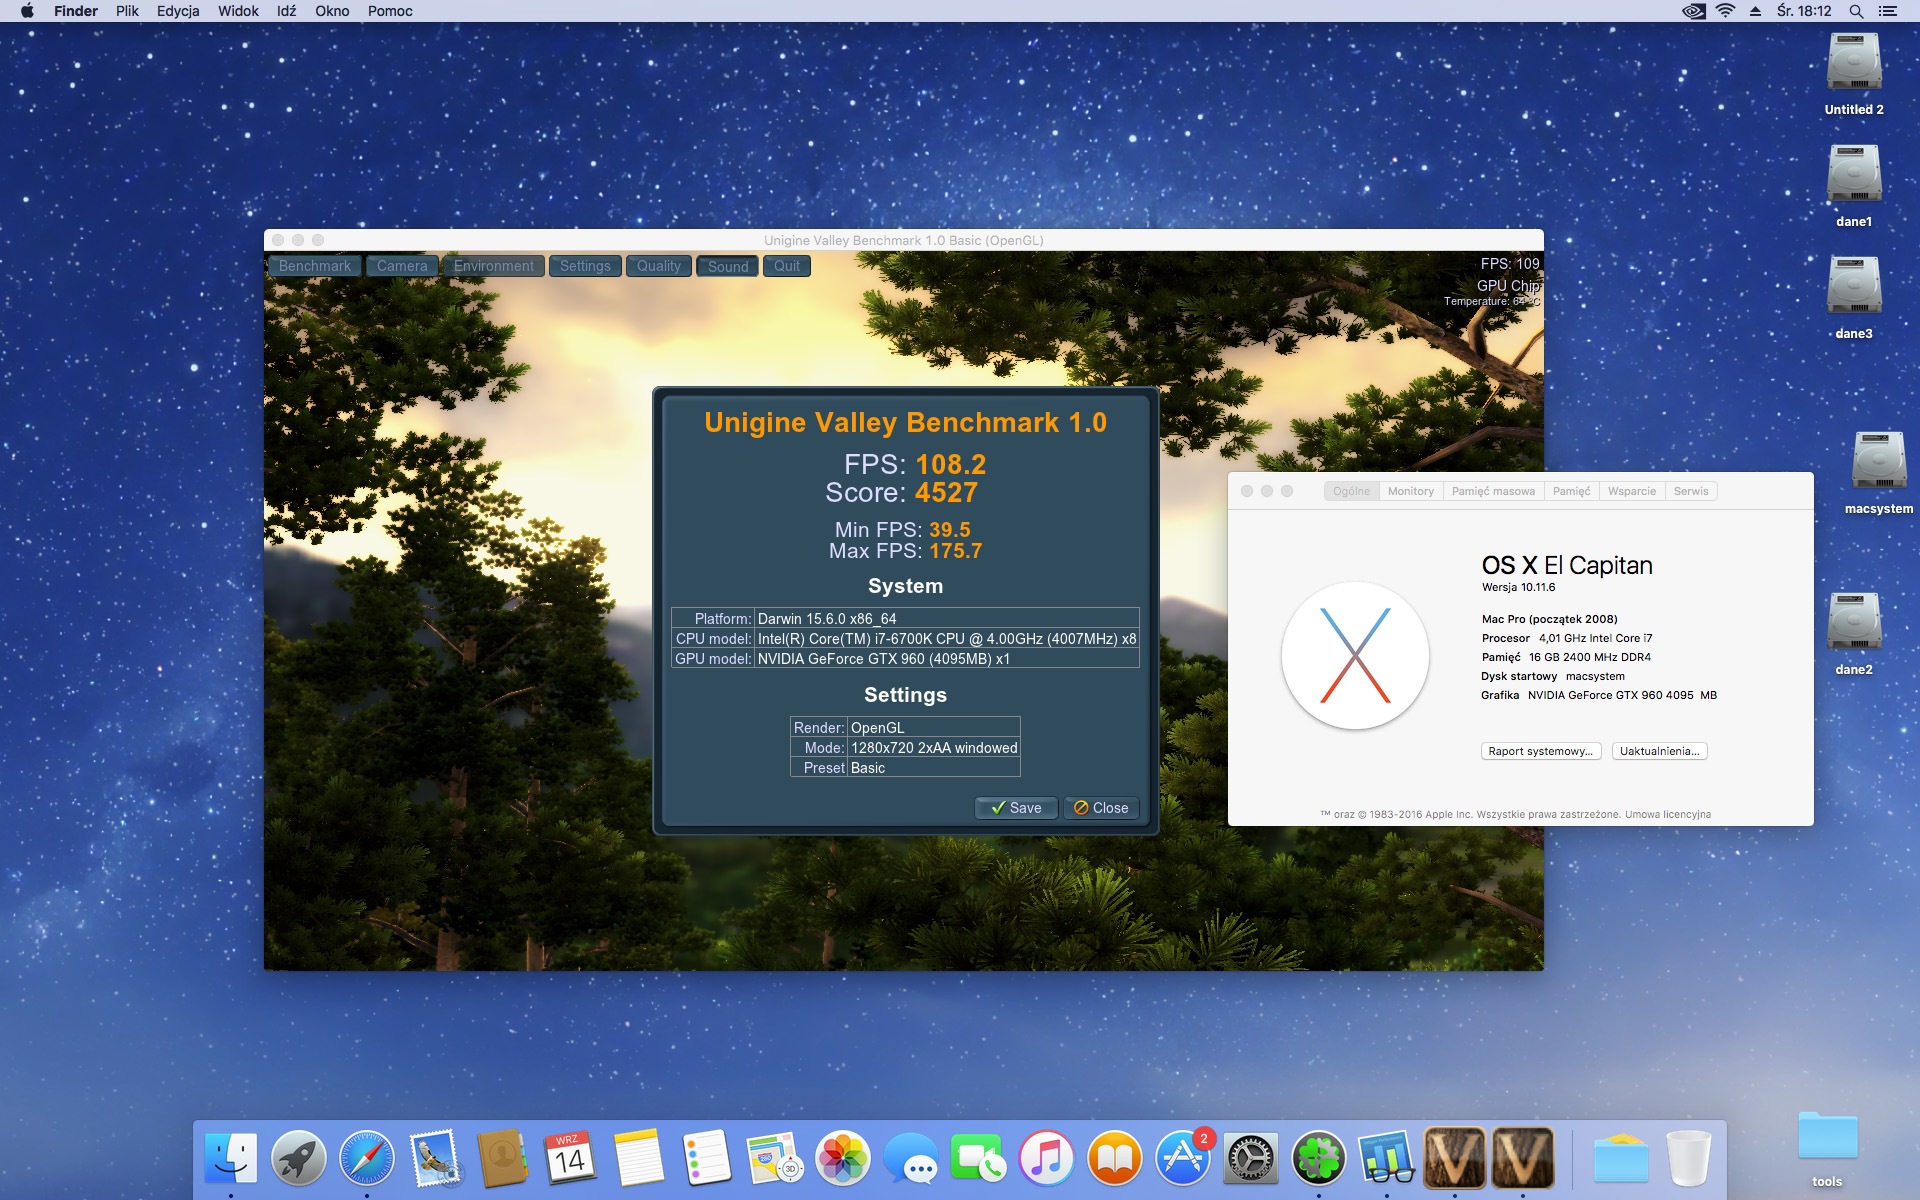
Task: Save the benchmark results
Action: click(1016, 808)
